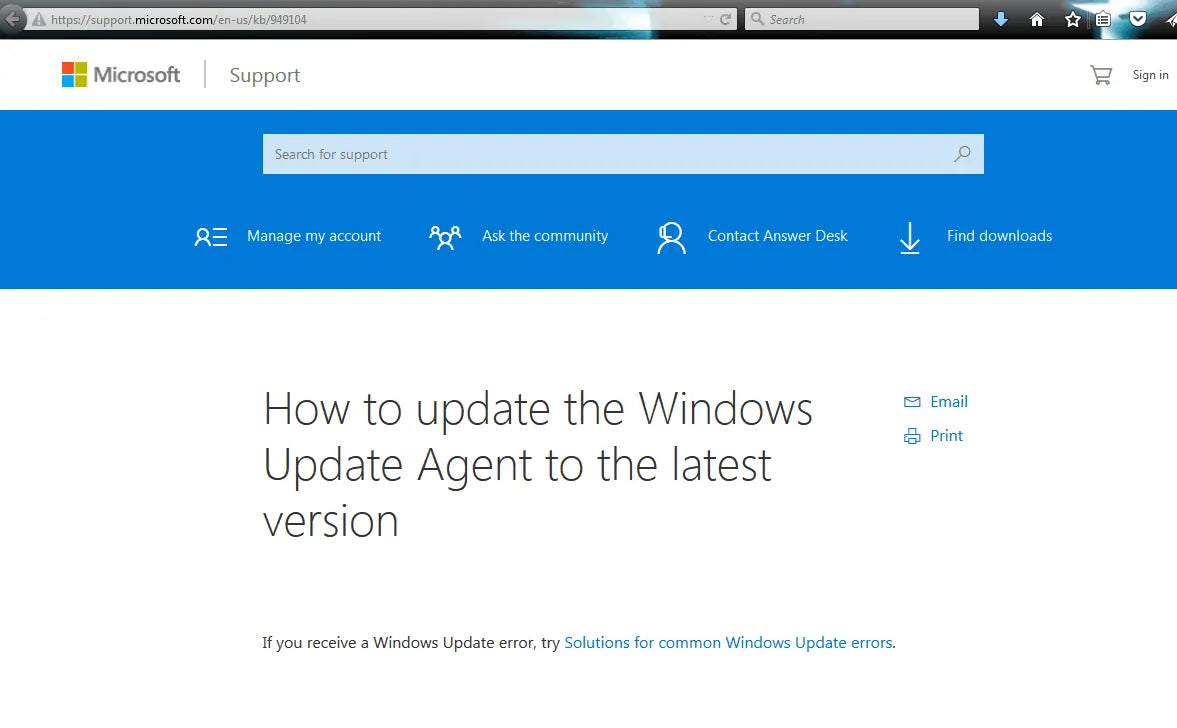
Task: Go to Find downloads
Action: pos(975,236)
